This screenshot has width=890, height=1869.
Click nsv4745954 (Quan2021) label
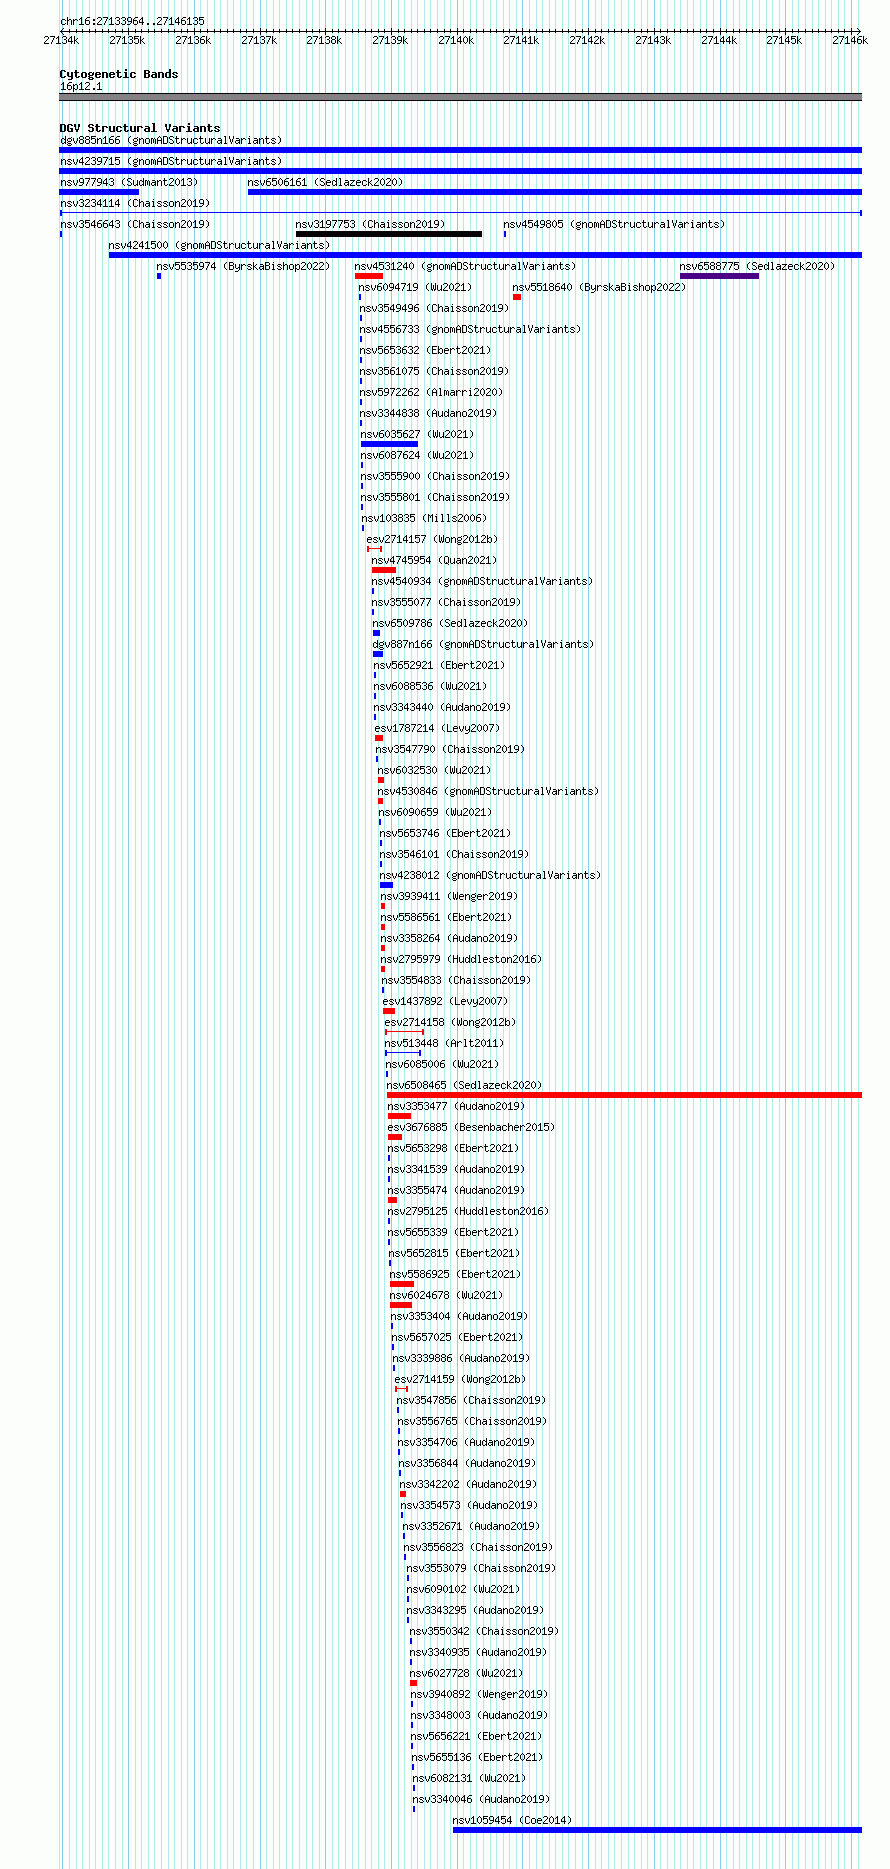(434, 560)
